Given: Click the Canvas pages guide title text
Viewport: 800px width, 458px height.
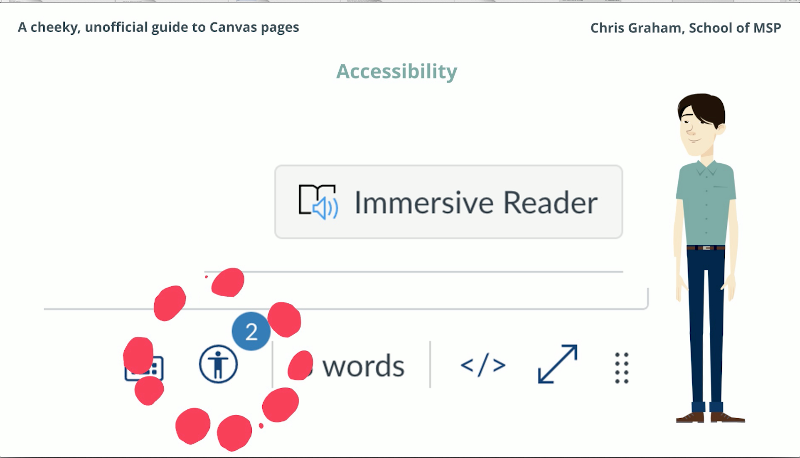Looking at the screenshot, I should [x=158, y=27].
